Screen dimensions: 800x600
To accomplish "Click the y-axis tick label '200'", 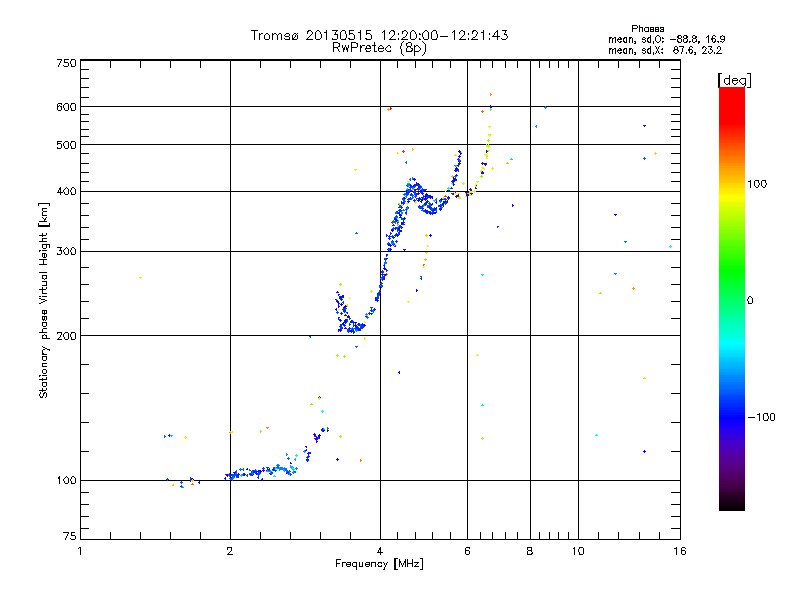I will (66, 336).
